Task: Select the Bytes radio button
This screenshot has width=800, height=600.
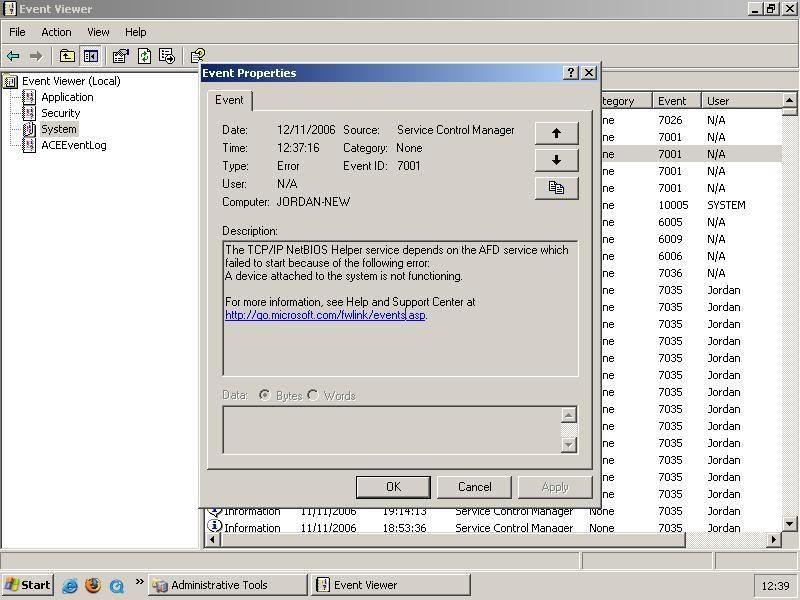Action: [x=264, y=395]
